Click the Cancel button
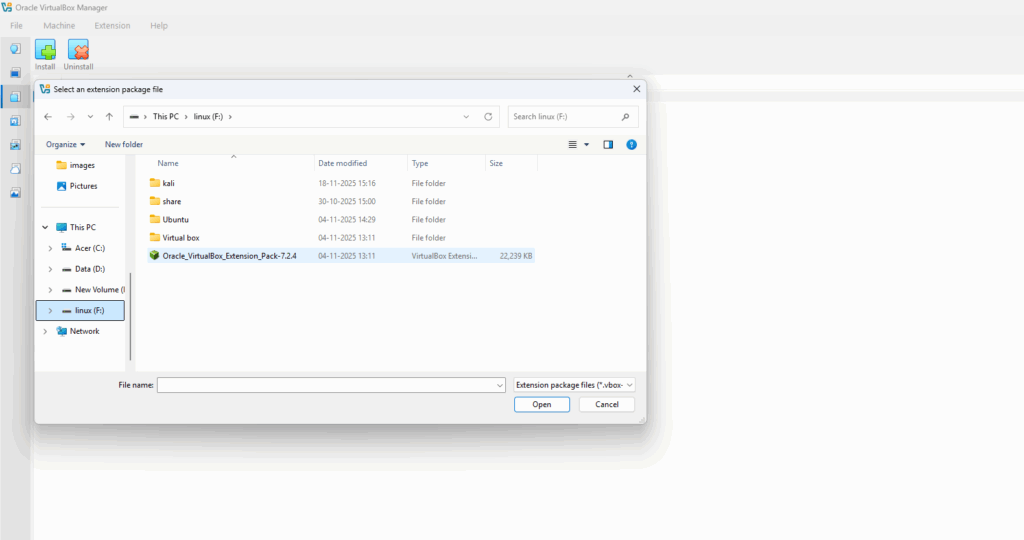Viewport: 1024px width, 540px height. coord(606,405)
